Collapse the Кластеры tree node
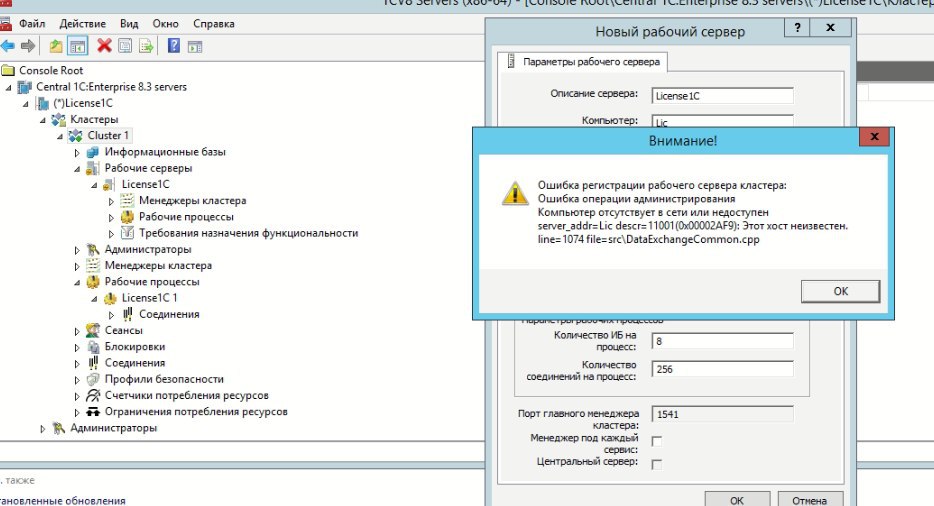Image resolution: width=934 pixels, height=506 pixels. [43, 120]
